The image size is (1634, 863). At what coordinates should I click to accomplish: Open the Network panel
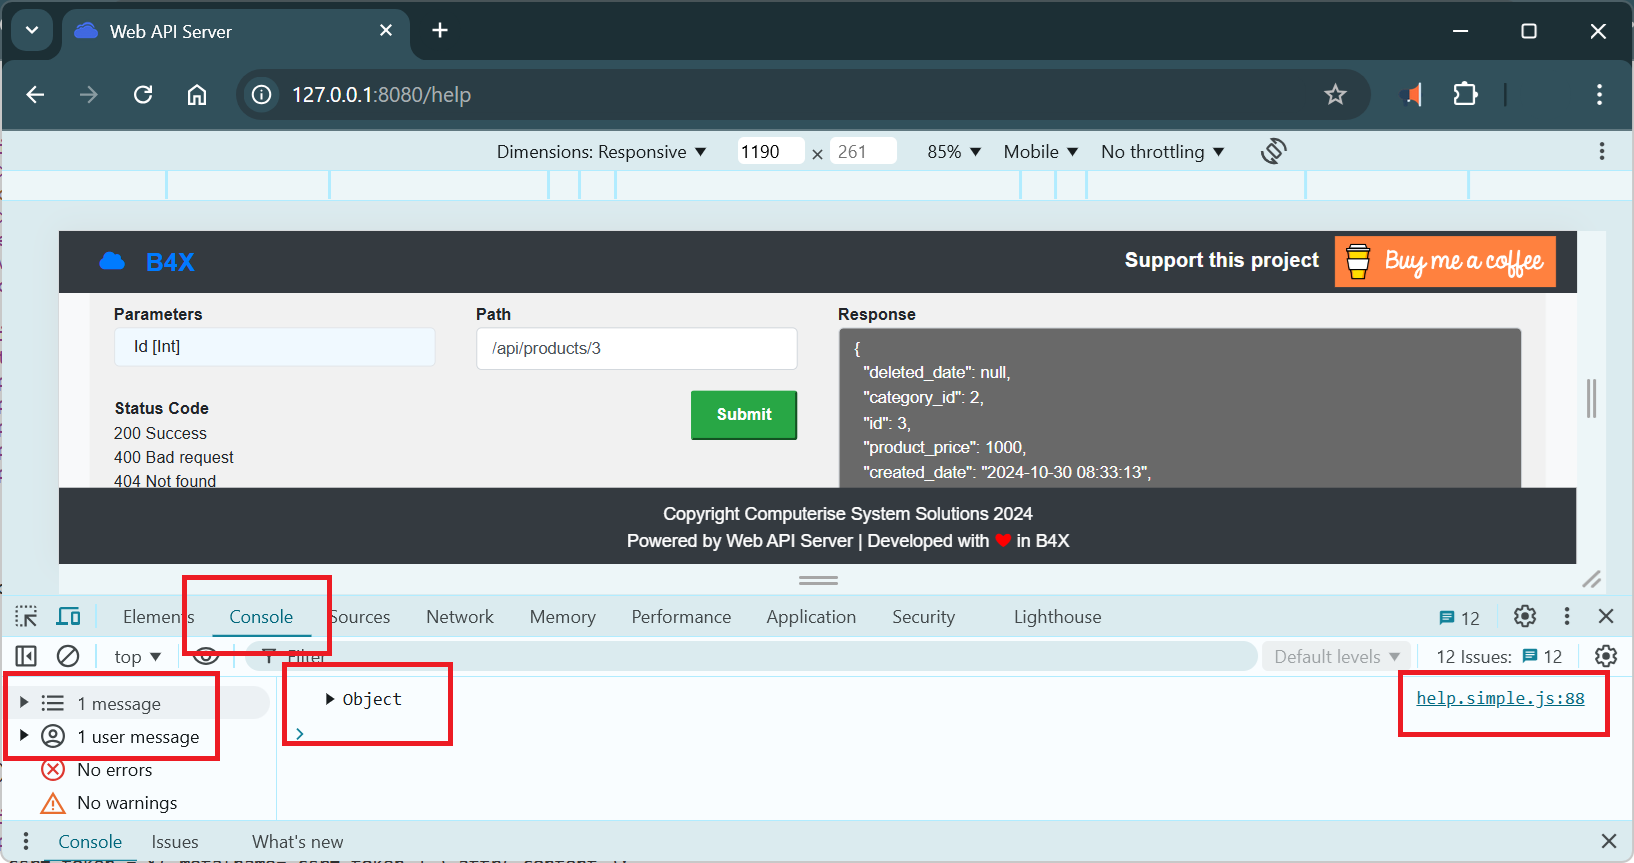coord(460,617)
